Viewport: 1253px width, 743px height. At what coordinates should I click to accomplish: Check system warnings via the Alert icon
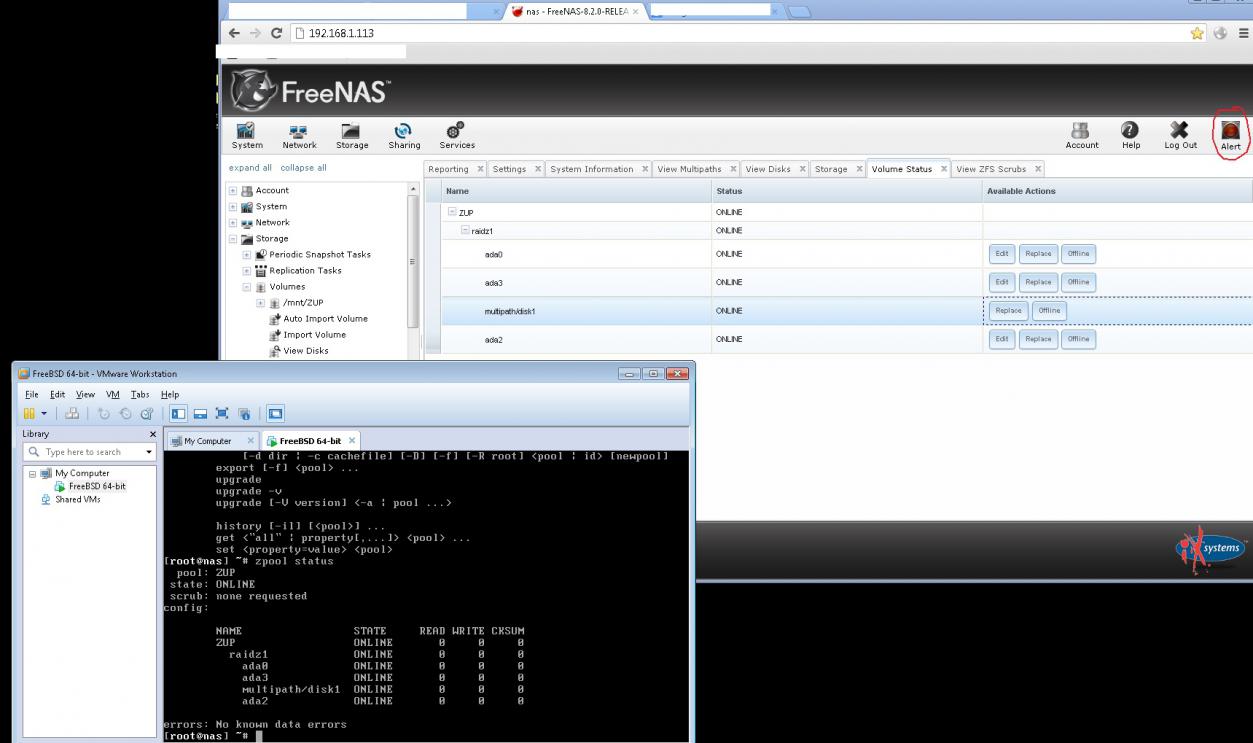(x=1228, y=135)
